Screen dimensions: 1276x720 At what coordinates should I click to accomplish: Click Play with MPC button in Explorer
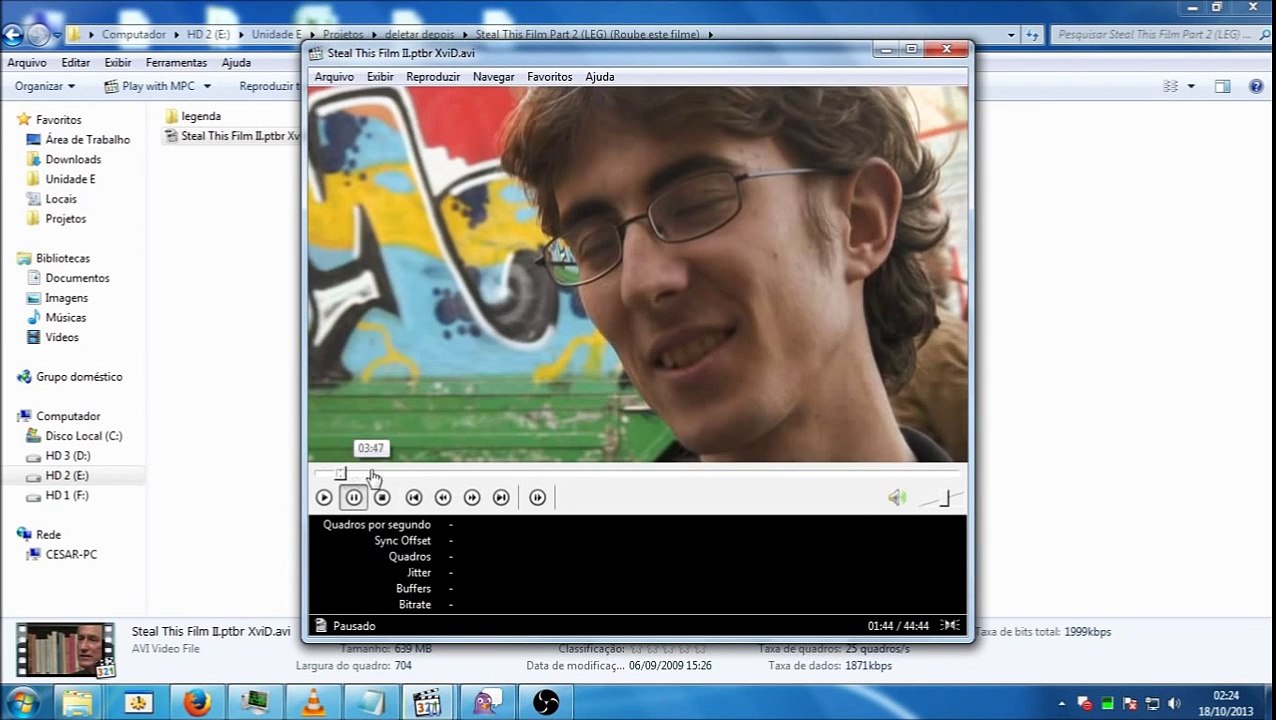pyautogui.click(x=150, y=86)
